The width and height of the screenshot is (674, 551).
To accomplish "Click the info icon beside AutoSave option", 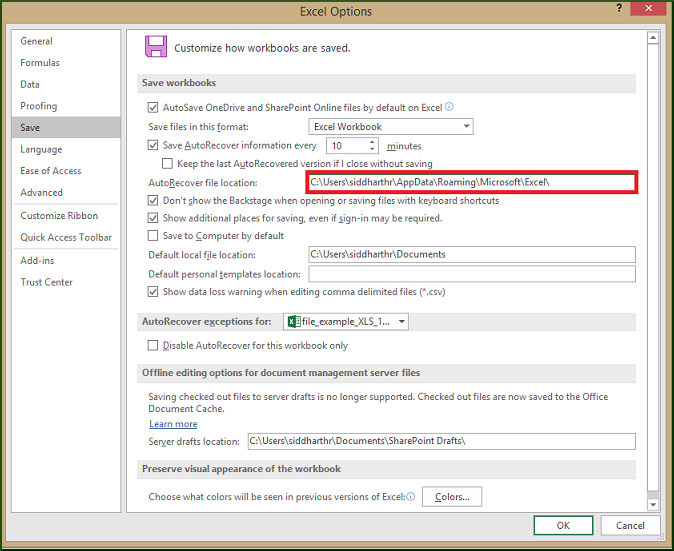I will click(449, 107).
